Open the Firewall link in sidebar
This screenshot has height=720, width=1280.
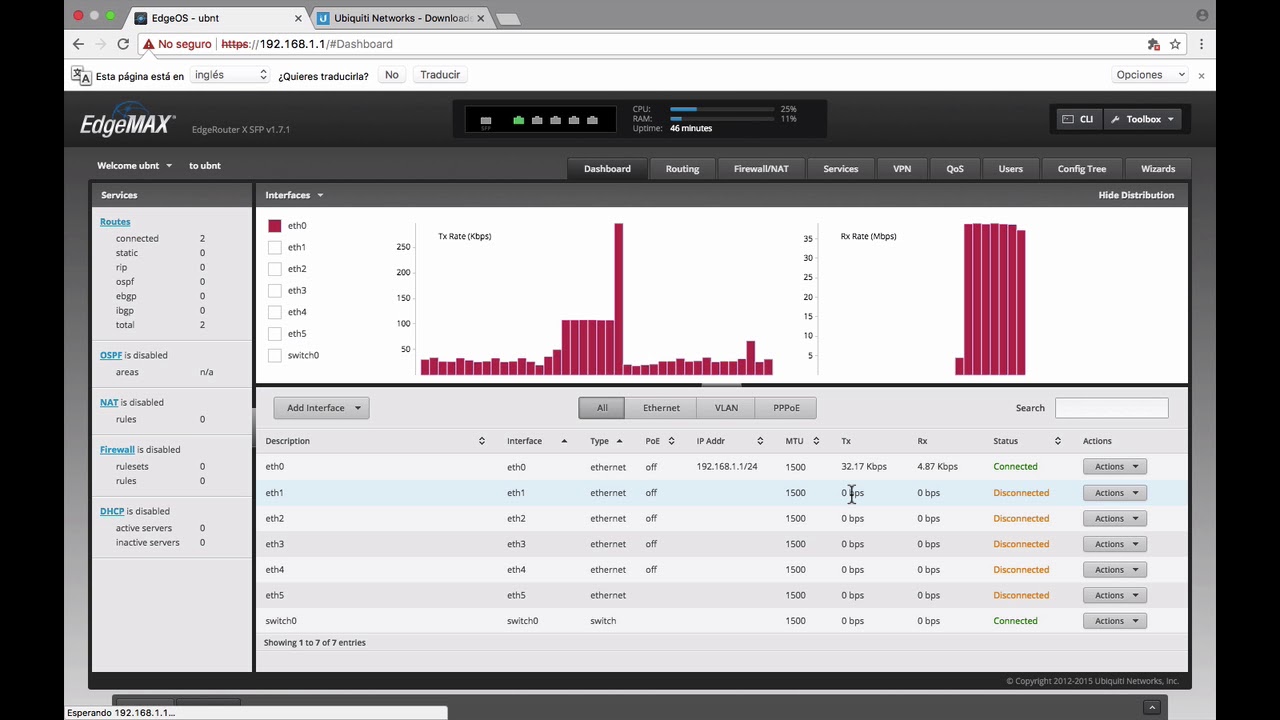coord(117,450)
